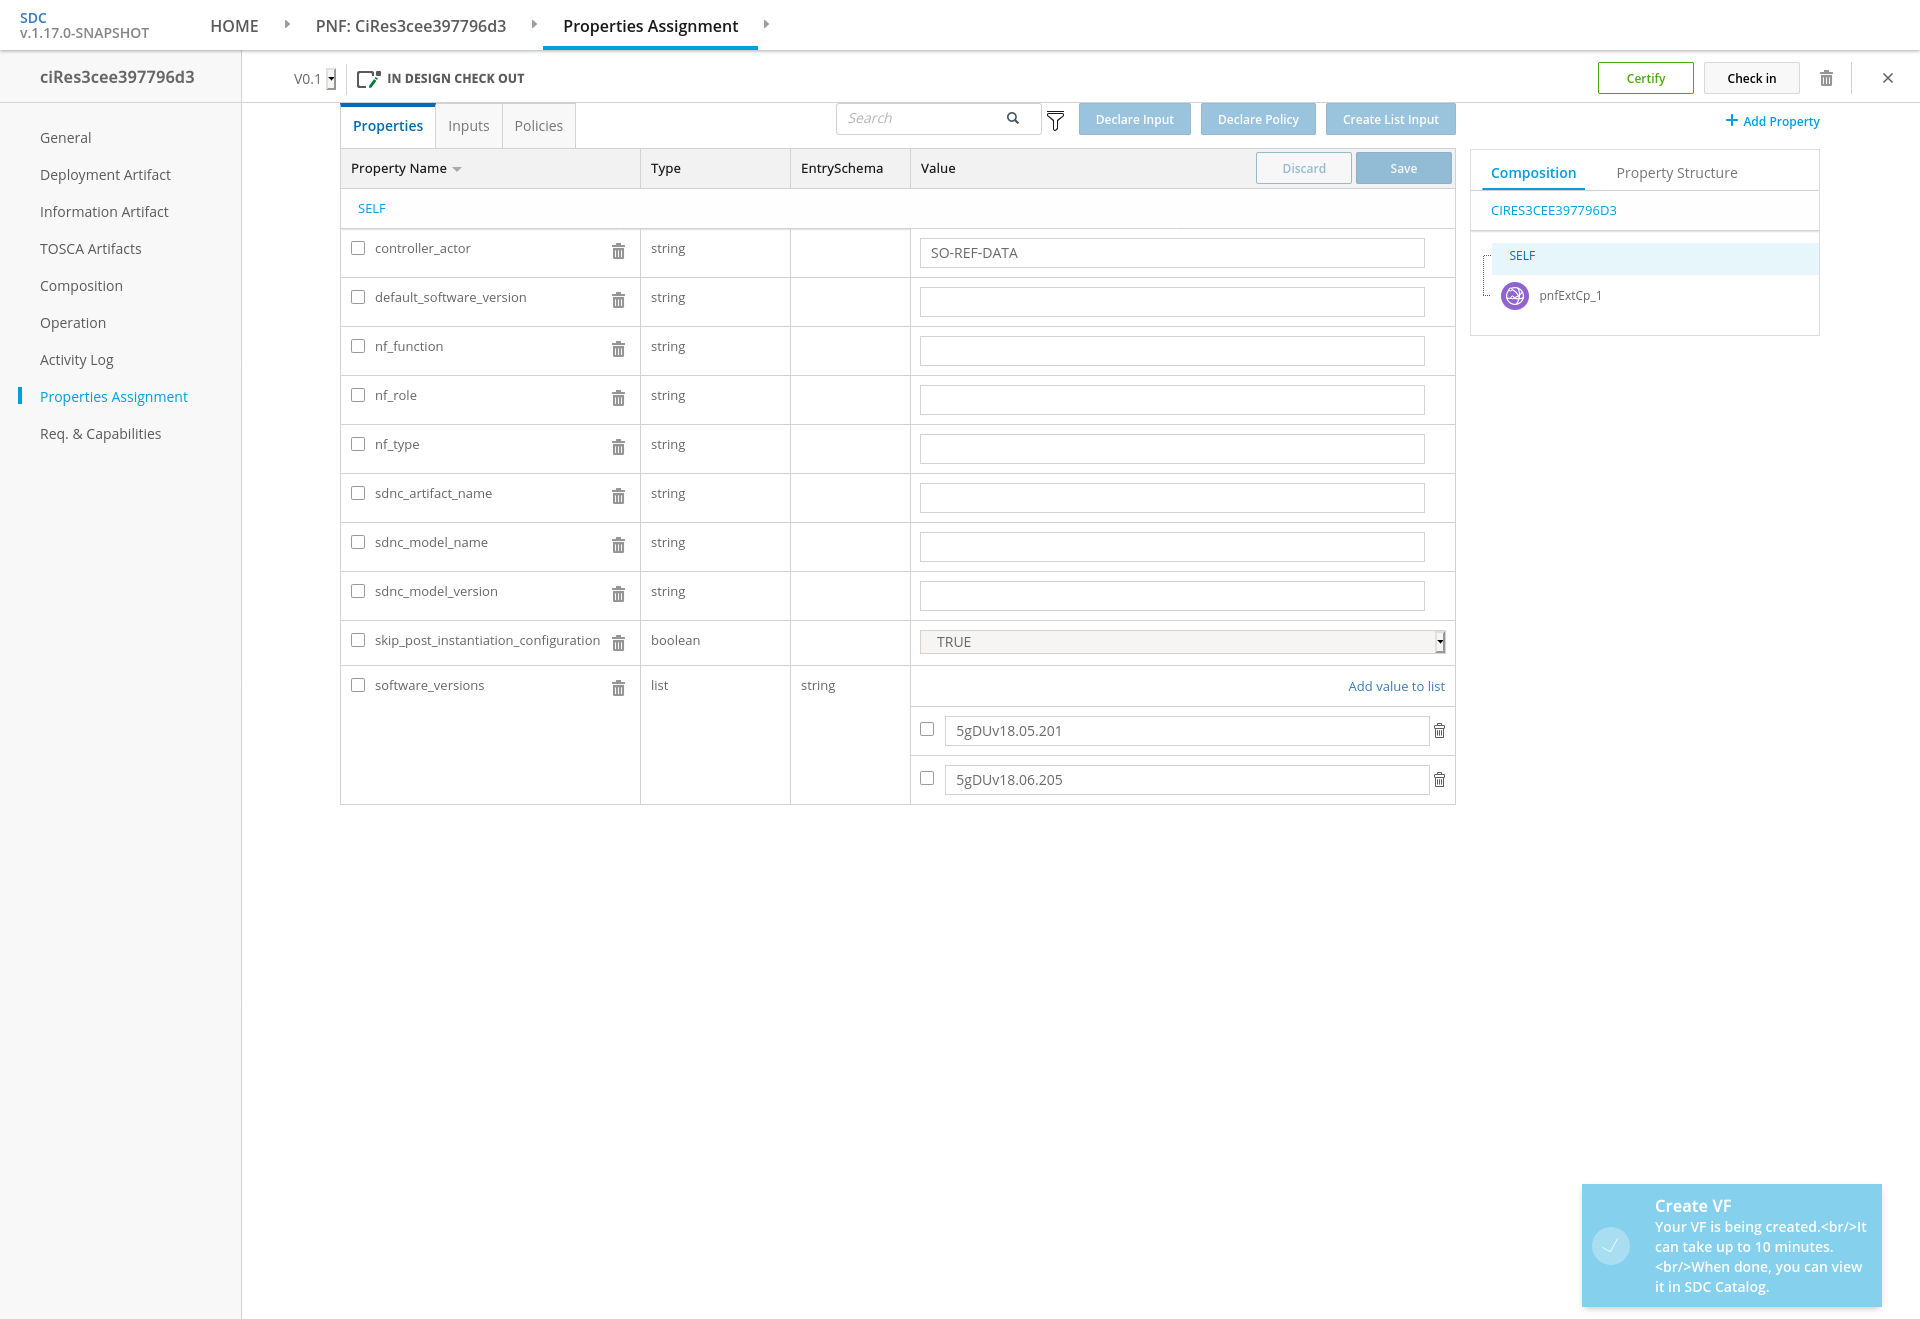Image resolution: width=1920 pixels, height=1319 pixels.
Task: Delete list value 5gDUv18.05.201 with trash icon
Action: coord(1439,731)
